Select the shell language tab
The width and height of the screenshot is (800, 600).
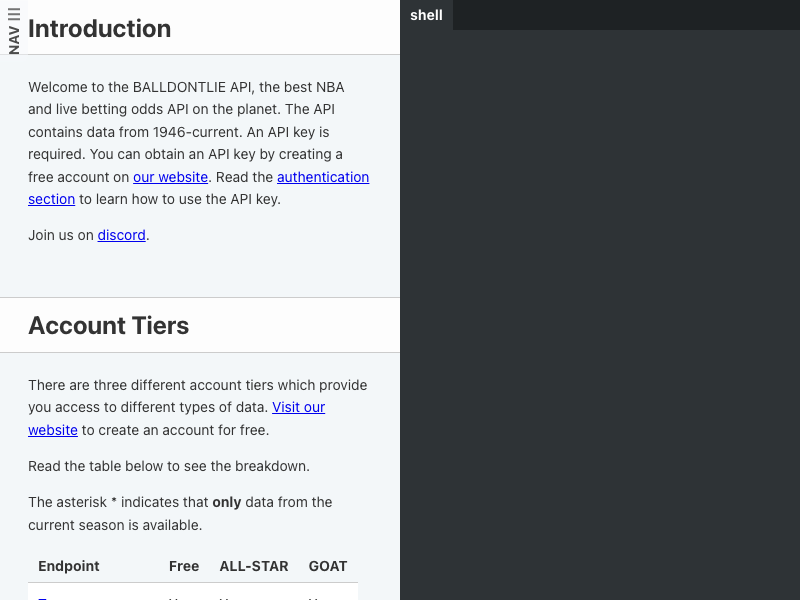click(426, 15)
